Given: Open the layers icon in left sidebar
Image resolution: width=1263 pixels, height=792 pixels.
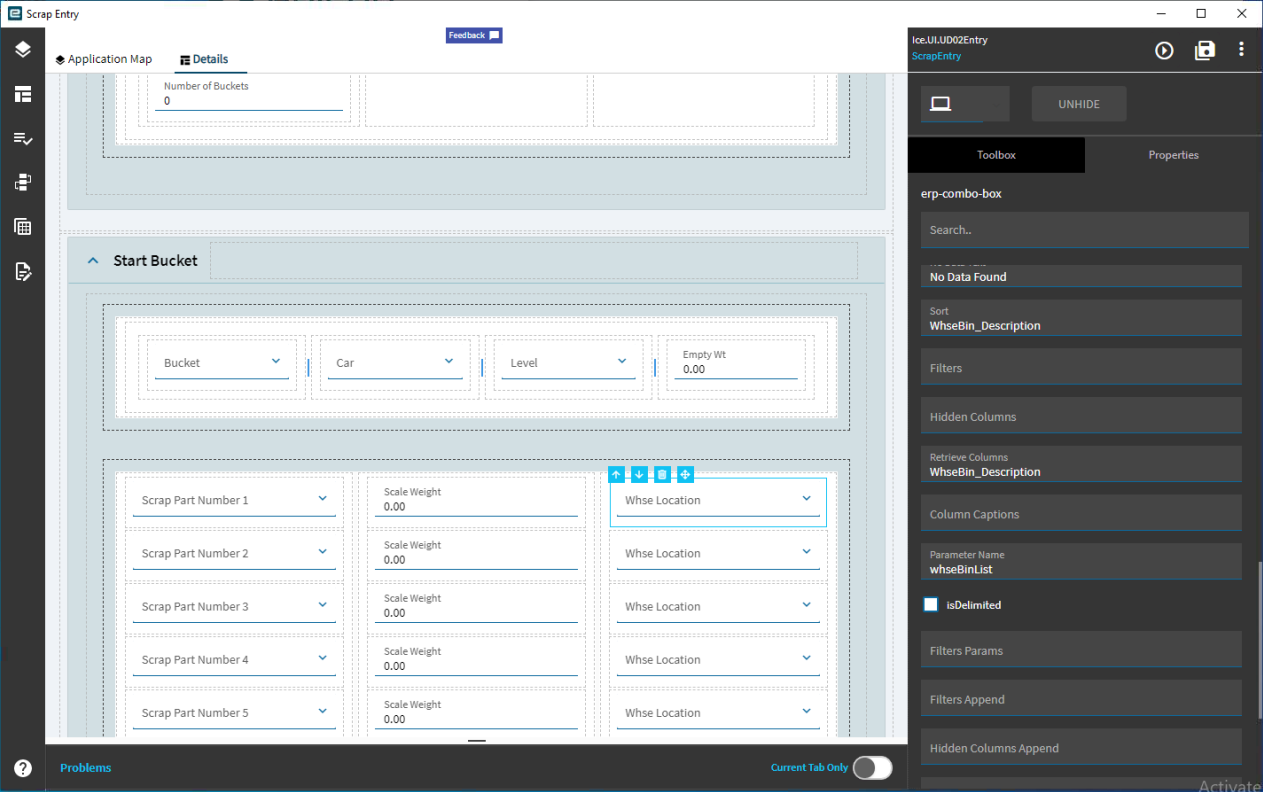Looking at the screenshot, I should 23,49.
